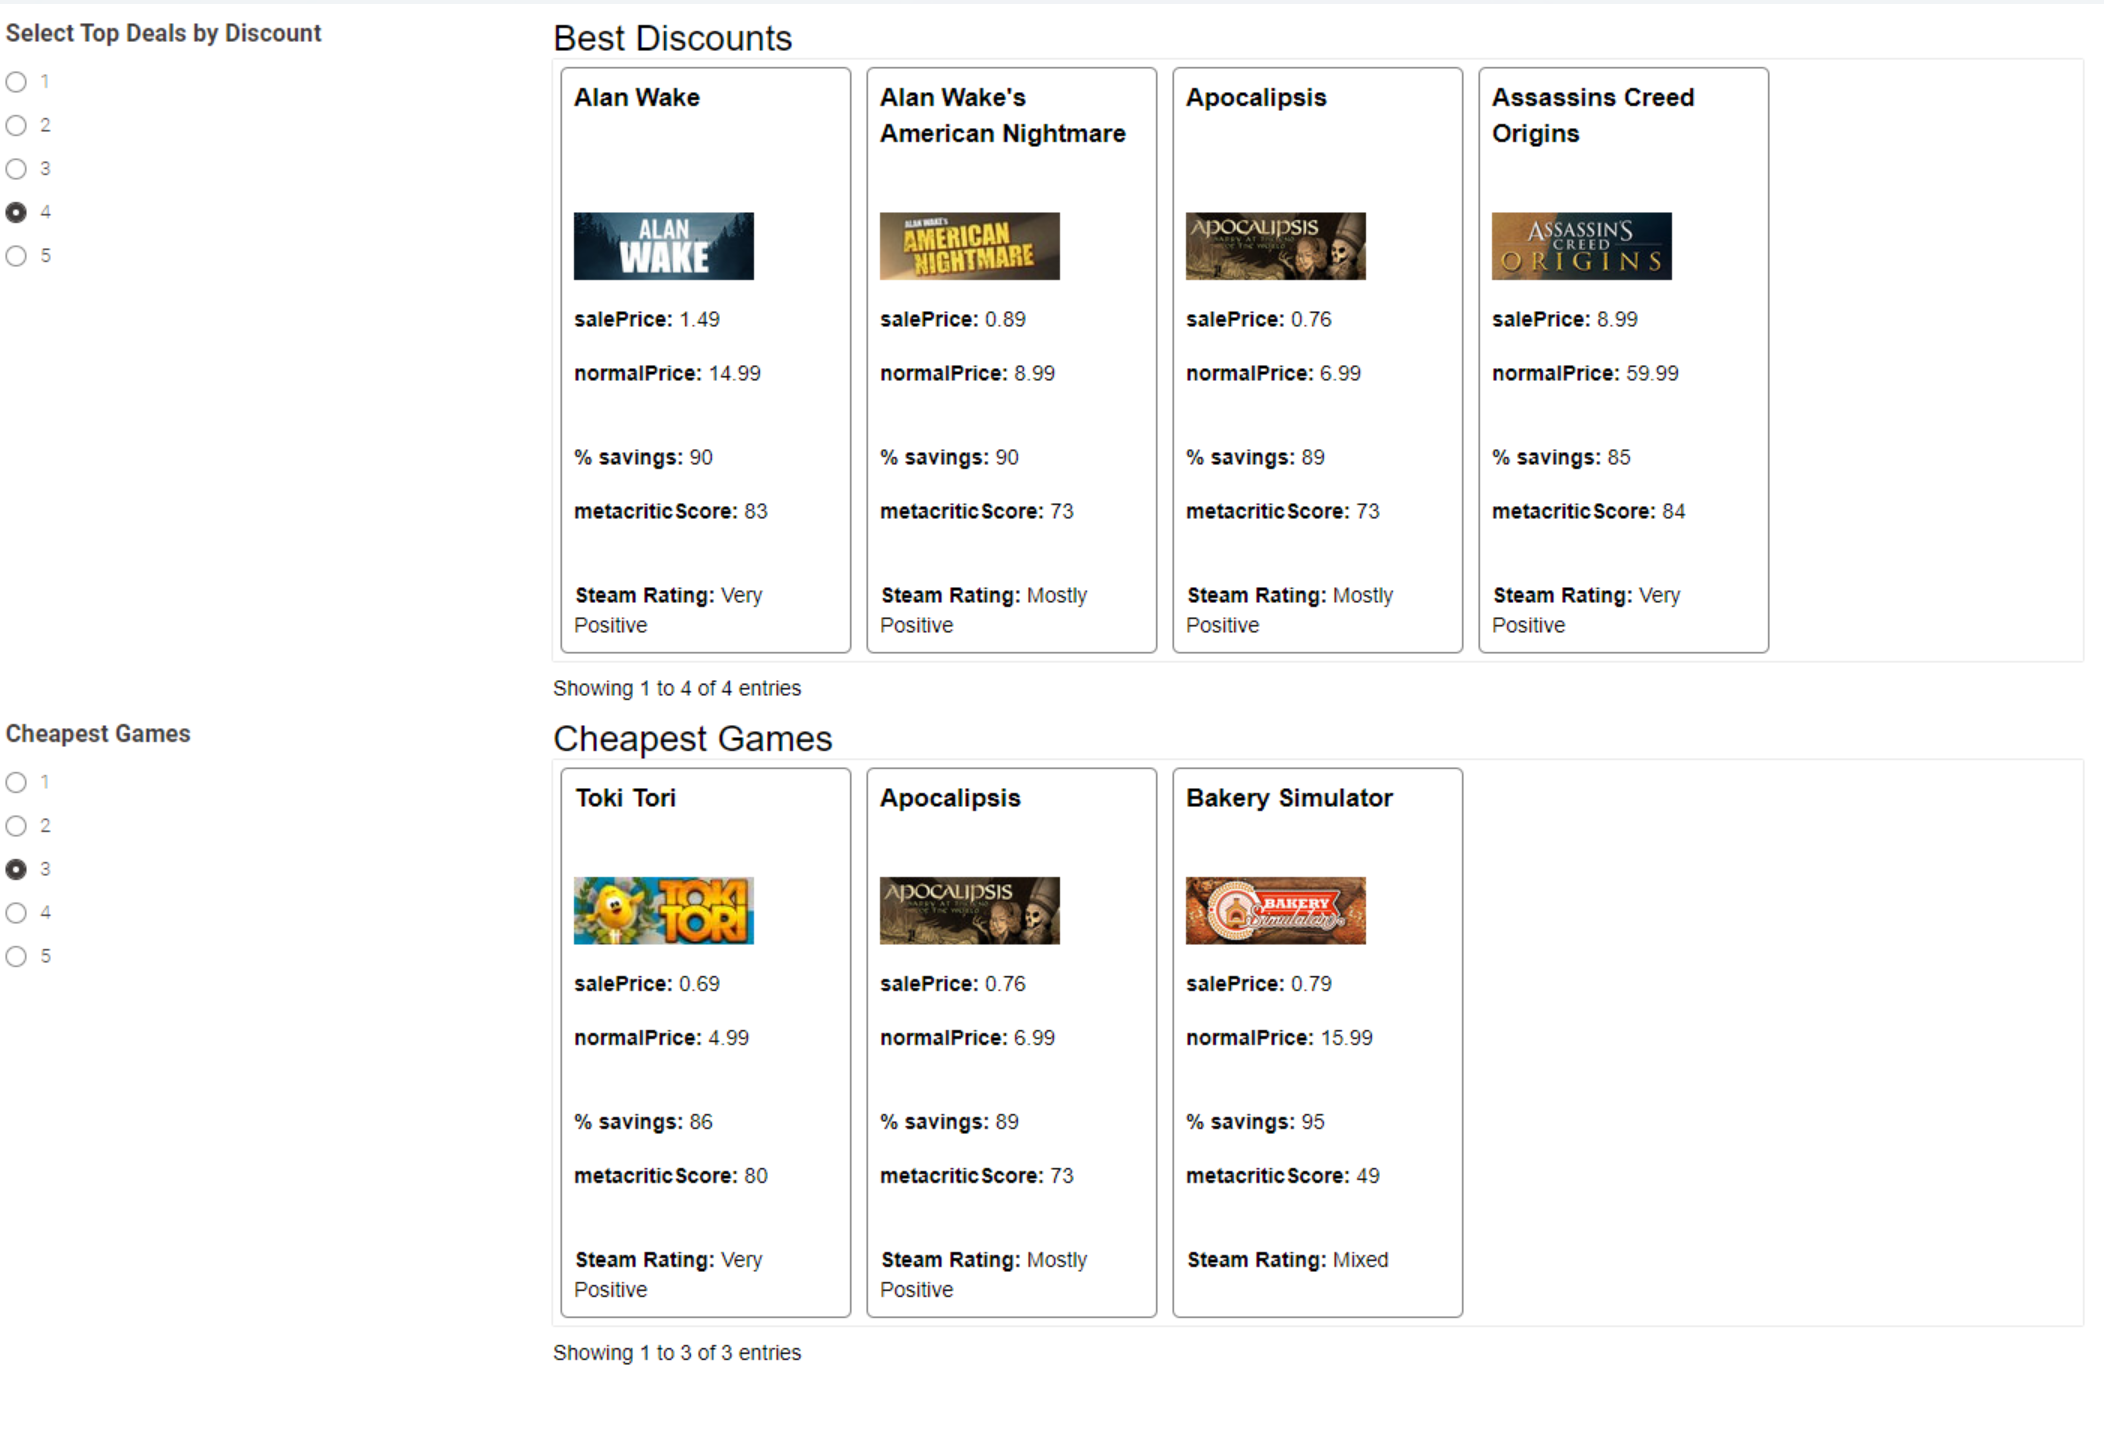This screenshot has height=1444, width=2104.
Task: Click the Cheapest Games sidebar label
Action: tap(98, 734)
